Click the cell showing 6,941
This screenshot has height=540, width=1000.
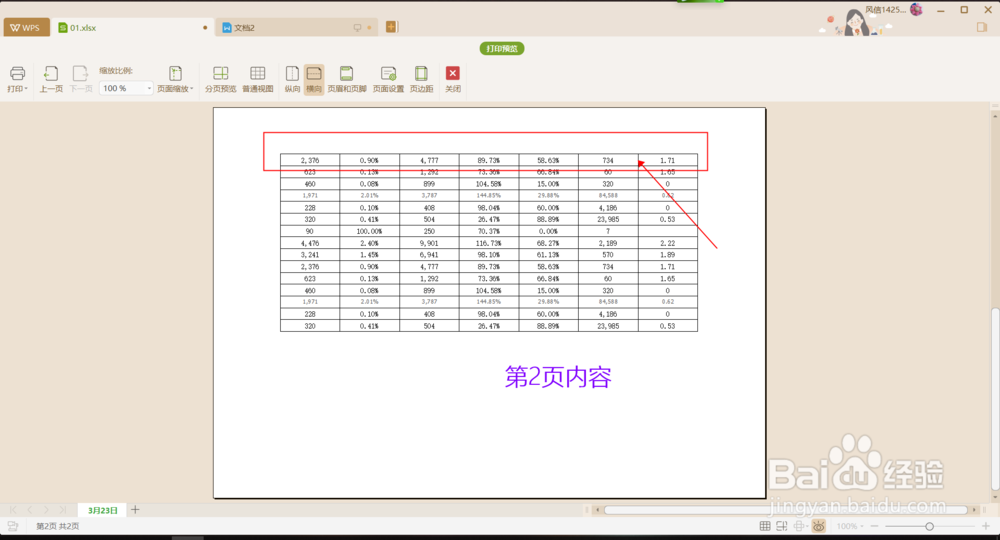pos(429,254)
